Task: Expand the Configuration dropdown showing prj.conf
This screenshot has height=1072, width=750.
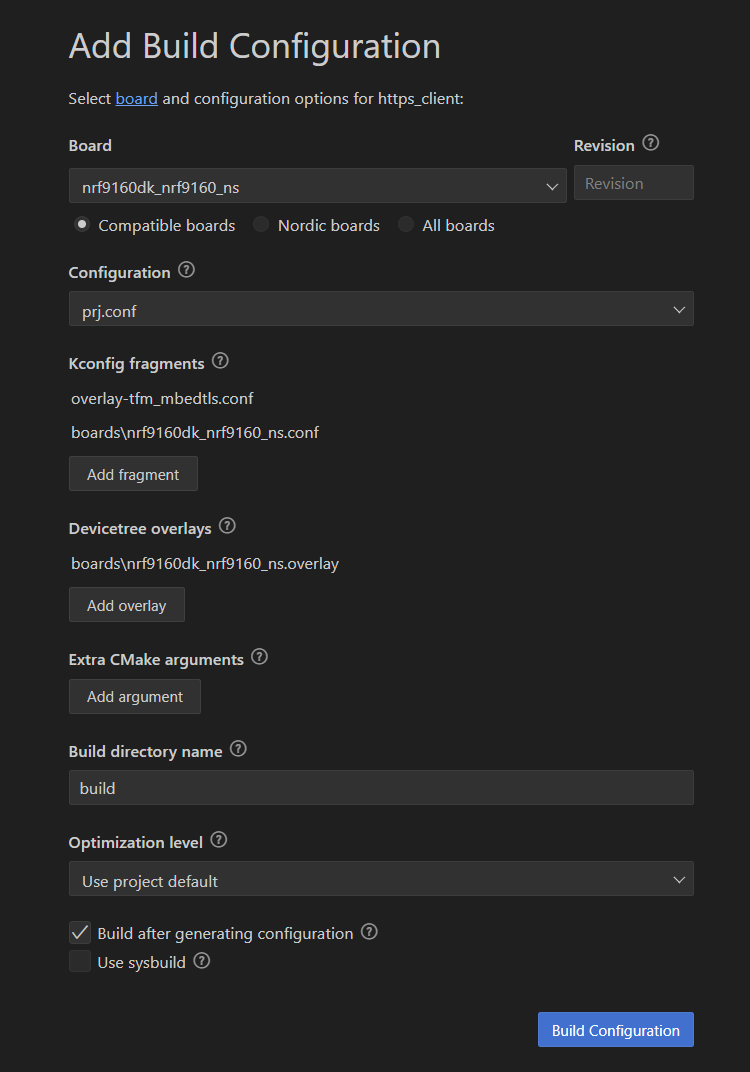Action: (381, 309)
